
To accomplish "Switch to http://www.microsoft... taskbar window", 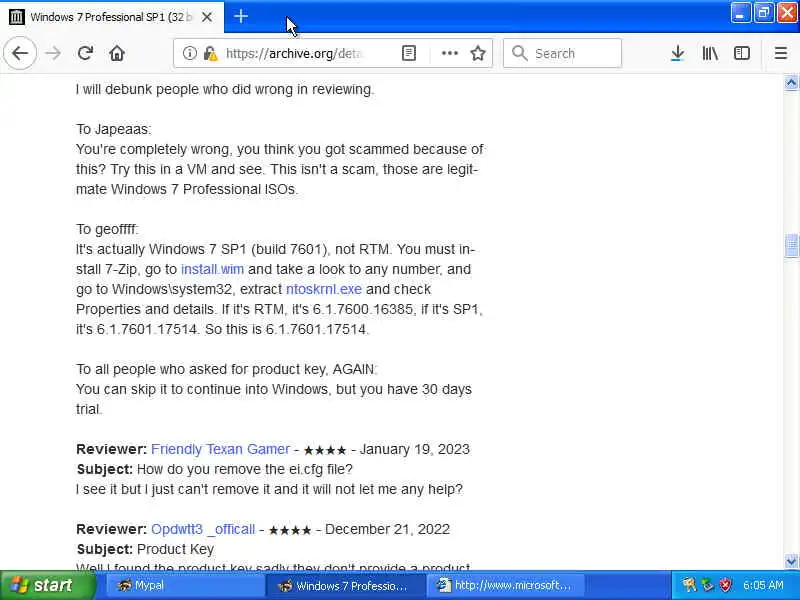I will [x=506, y=586].
